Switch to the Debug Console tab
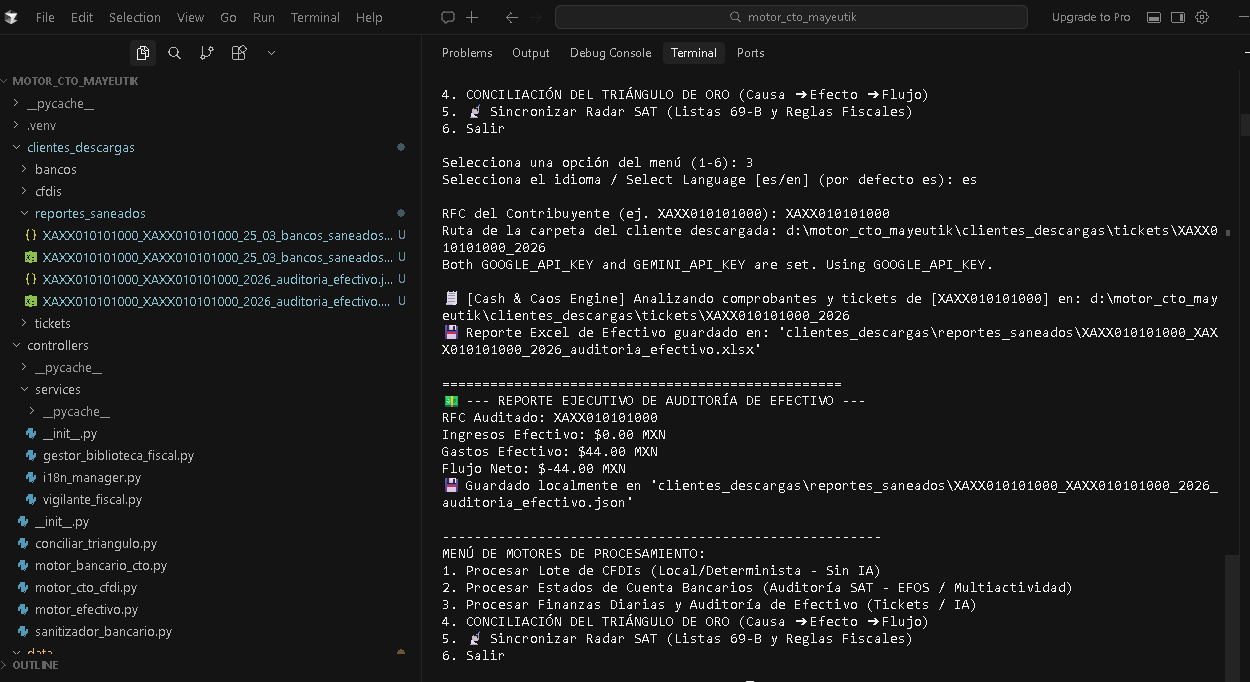 (x=611, y=53)
